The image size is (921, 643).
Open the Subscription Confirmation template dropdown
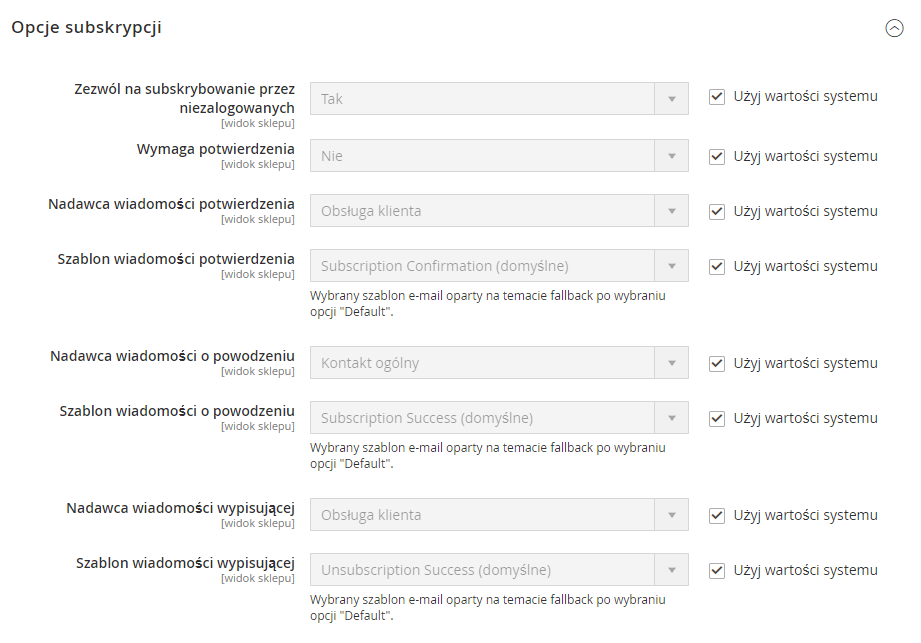[499, 266]
